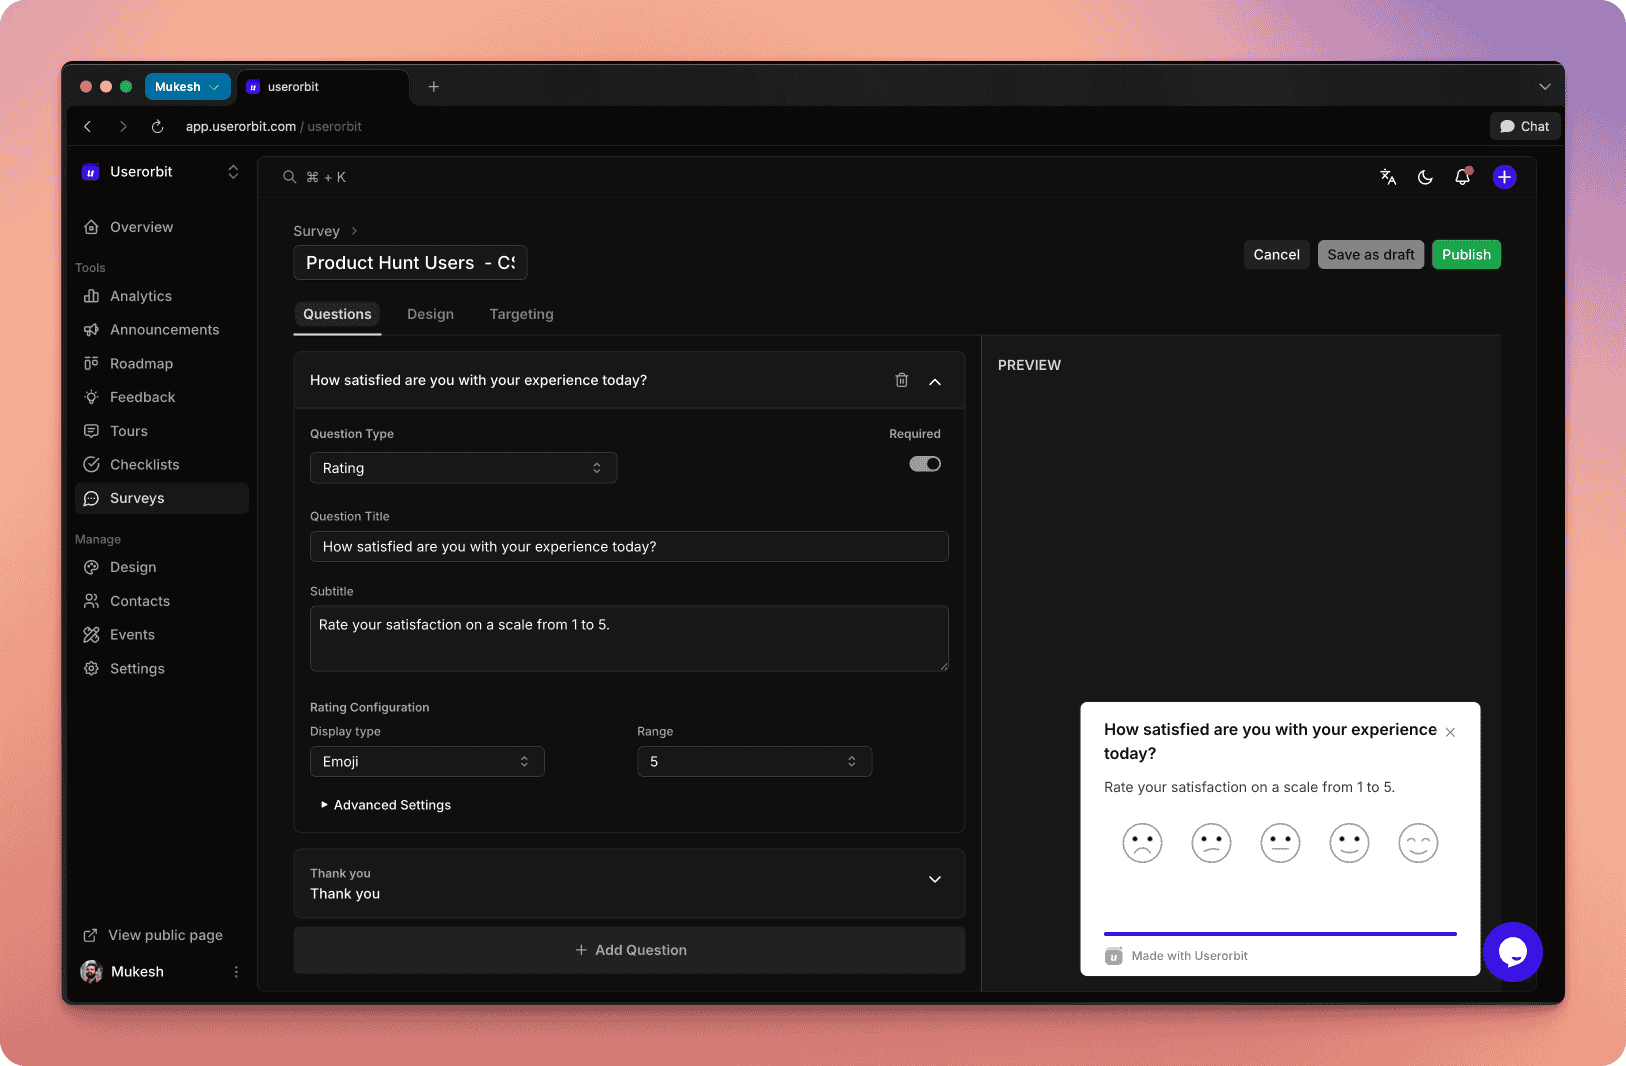Screen dimensions: 1626x1066
Task: Open the notifications bell icon
Action: click(1462, 177)
